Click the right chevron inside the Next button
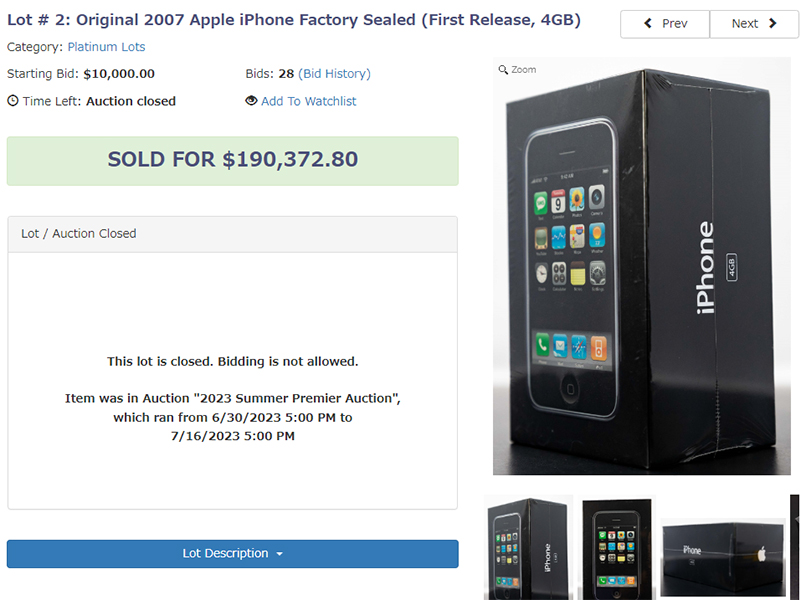 773,24
